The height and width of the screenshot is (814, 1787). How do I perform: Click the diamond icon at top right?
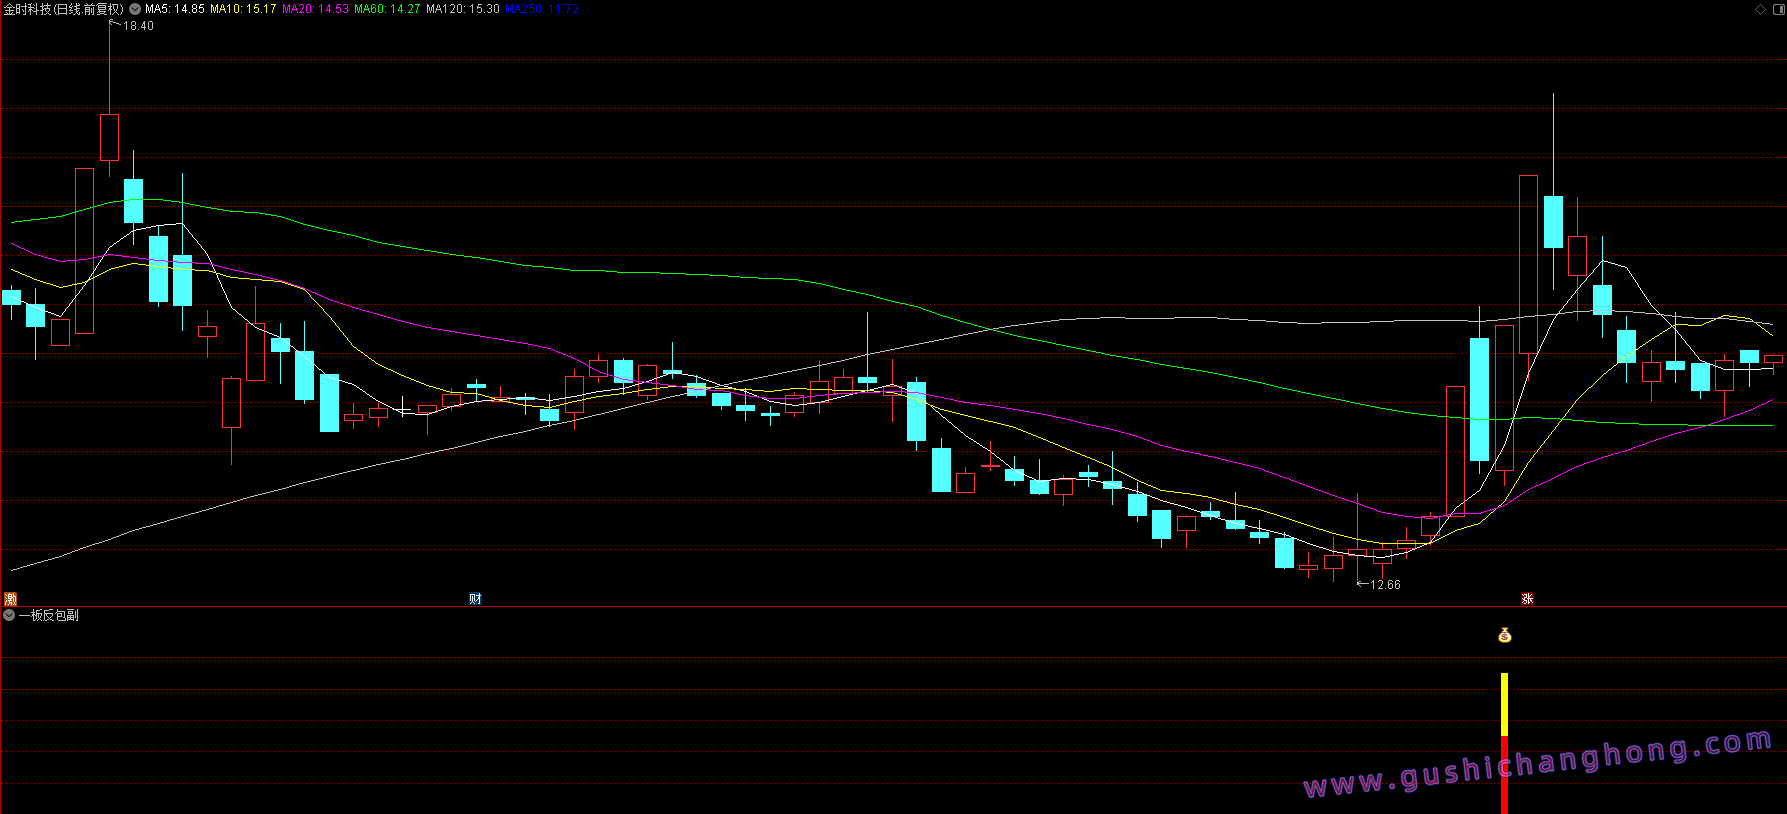1760,9
